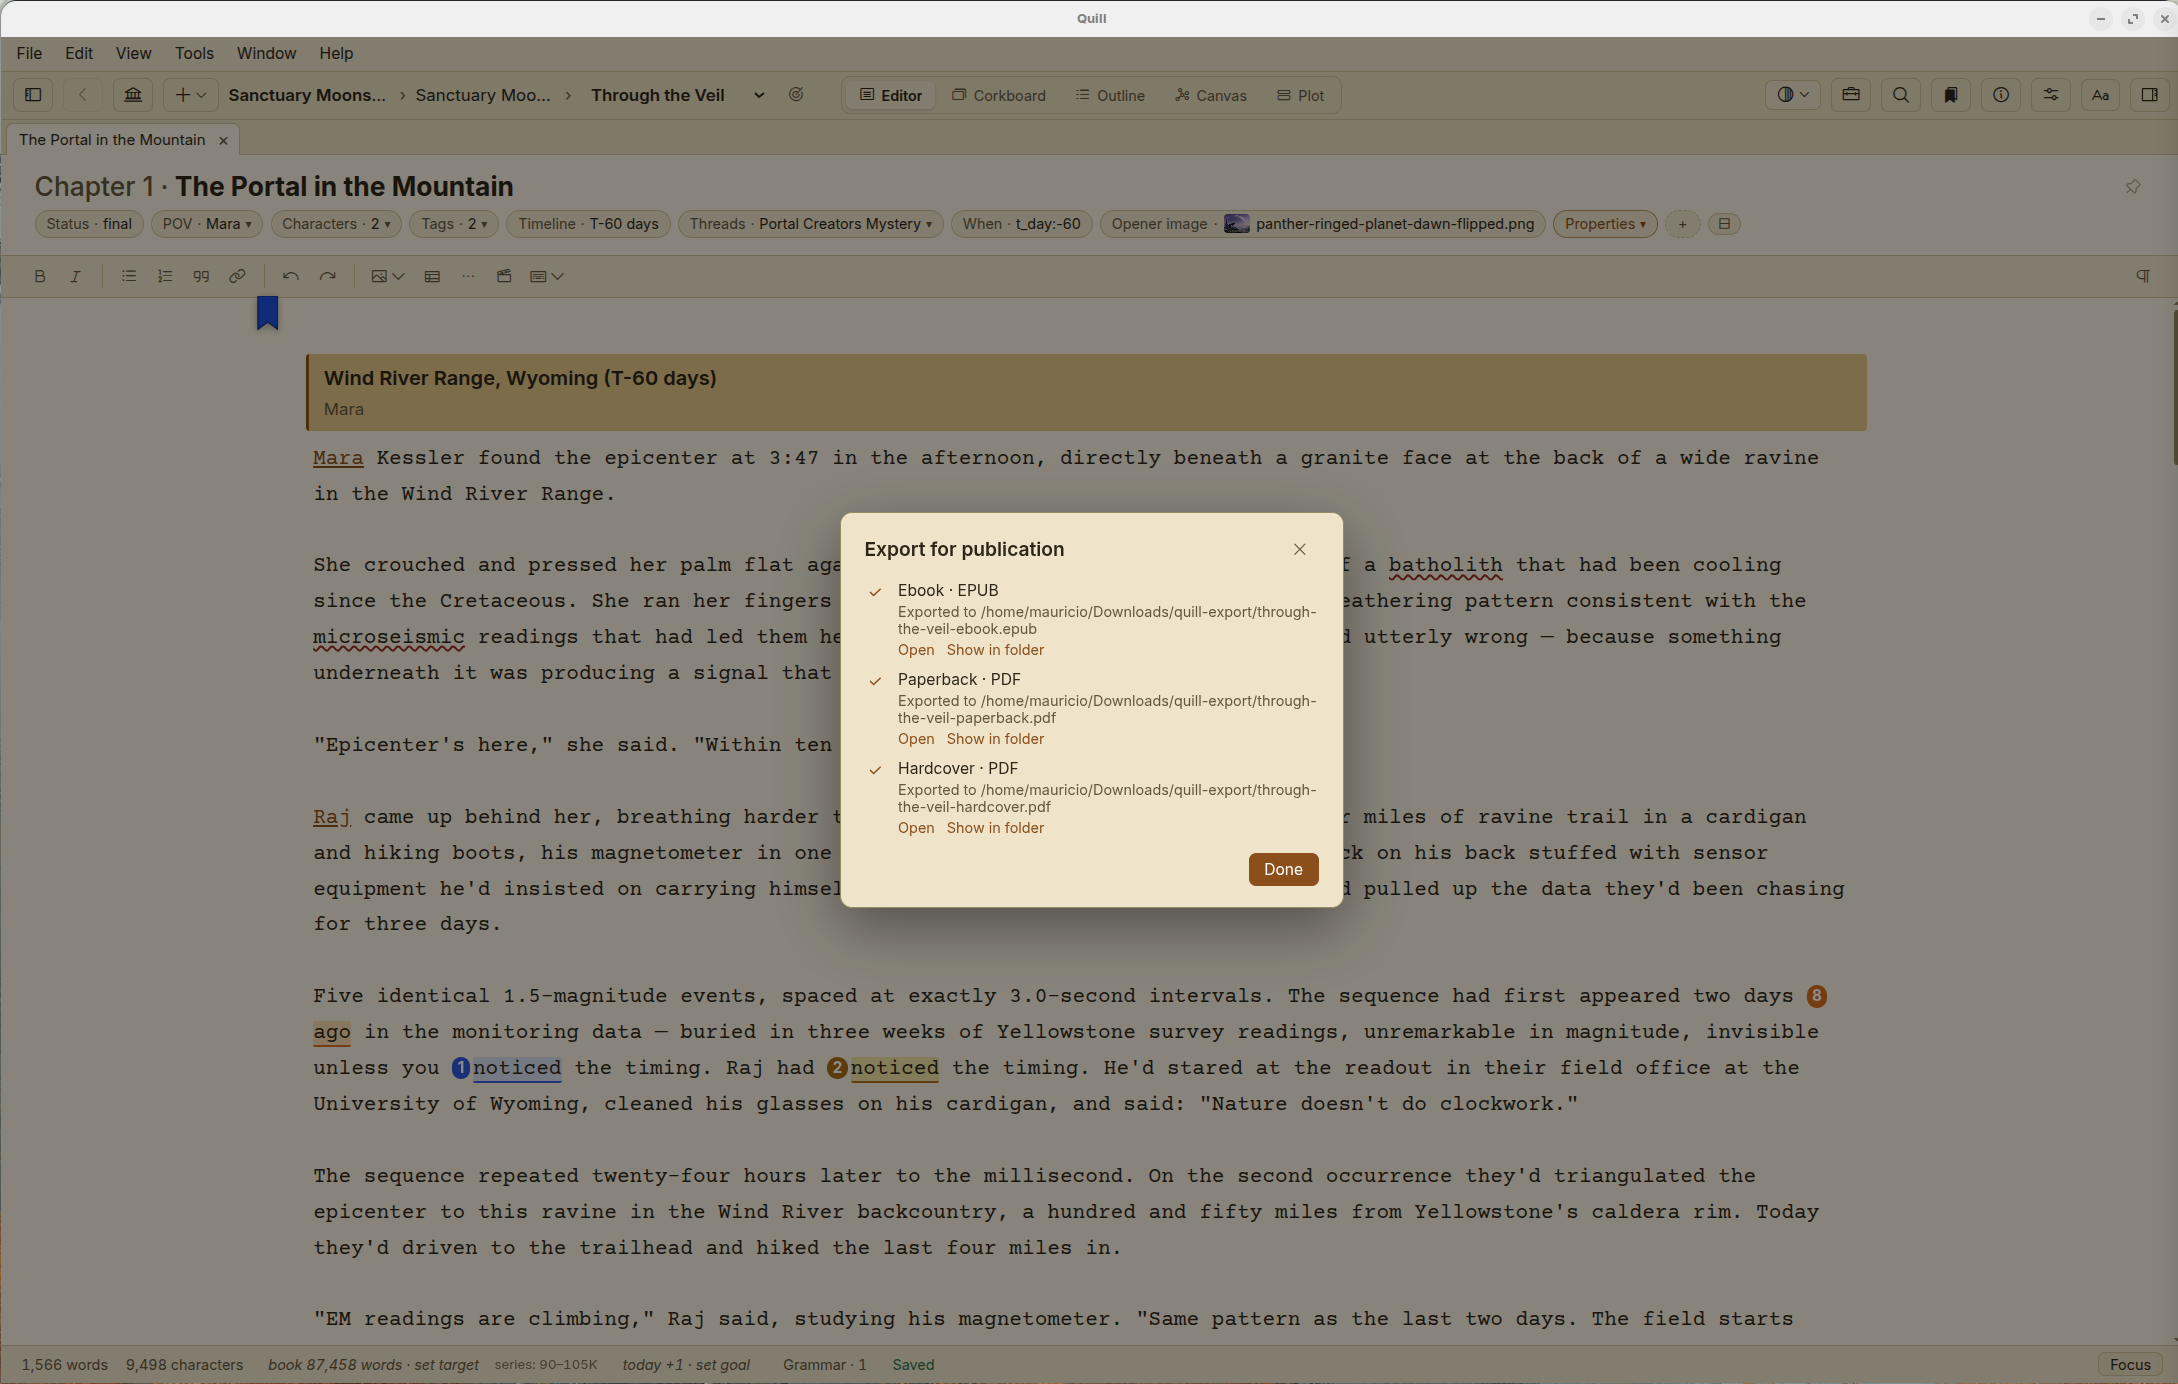Viewport: 2178px width, 1384px height.
Task: Click the blue bookmark marker
Action: click(x=267, y=313)
